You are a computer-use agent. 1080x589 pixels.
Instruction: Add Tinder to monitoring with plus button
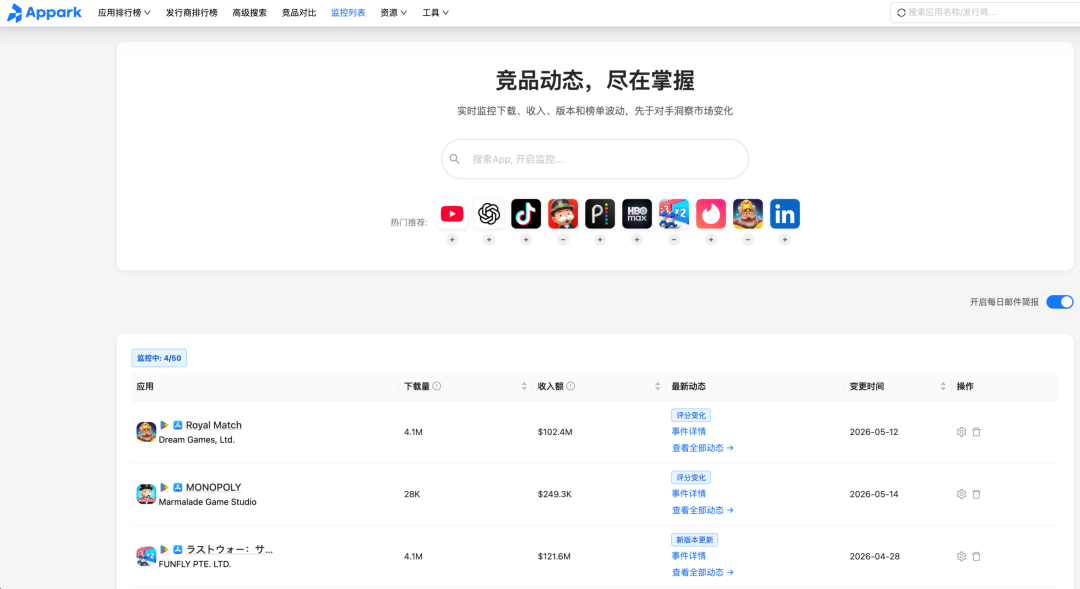pyautogui.click(x=711, y=240)
